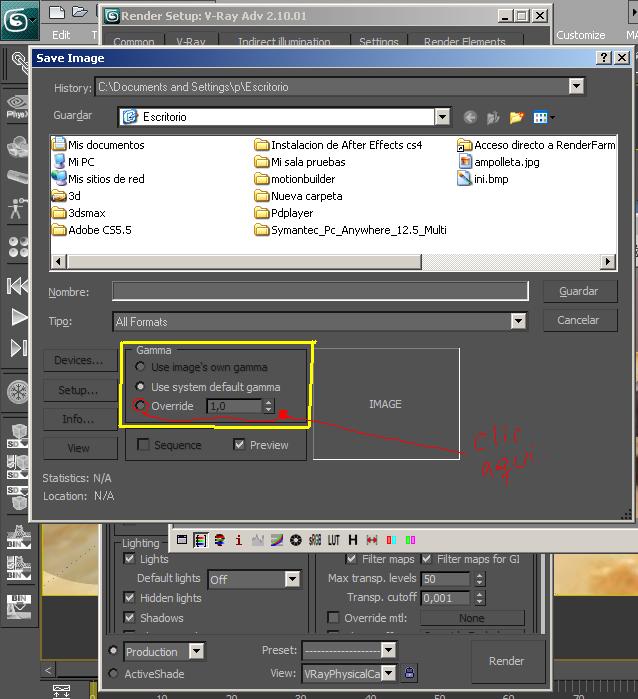The image size is (638, 699).
Task: Switch to the Render Elements tab
Action: (x=465, y=41)
